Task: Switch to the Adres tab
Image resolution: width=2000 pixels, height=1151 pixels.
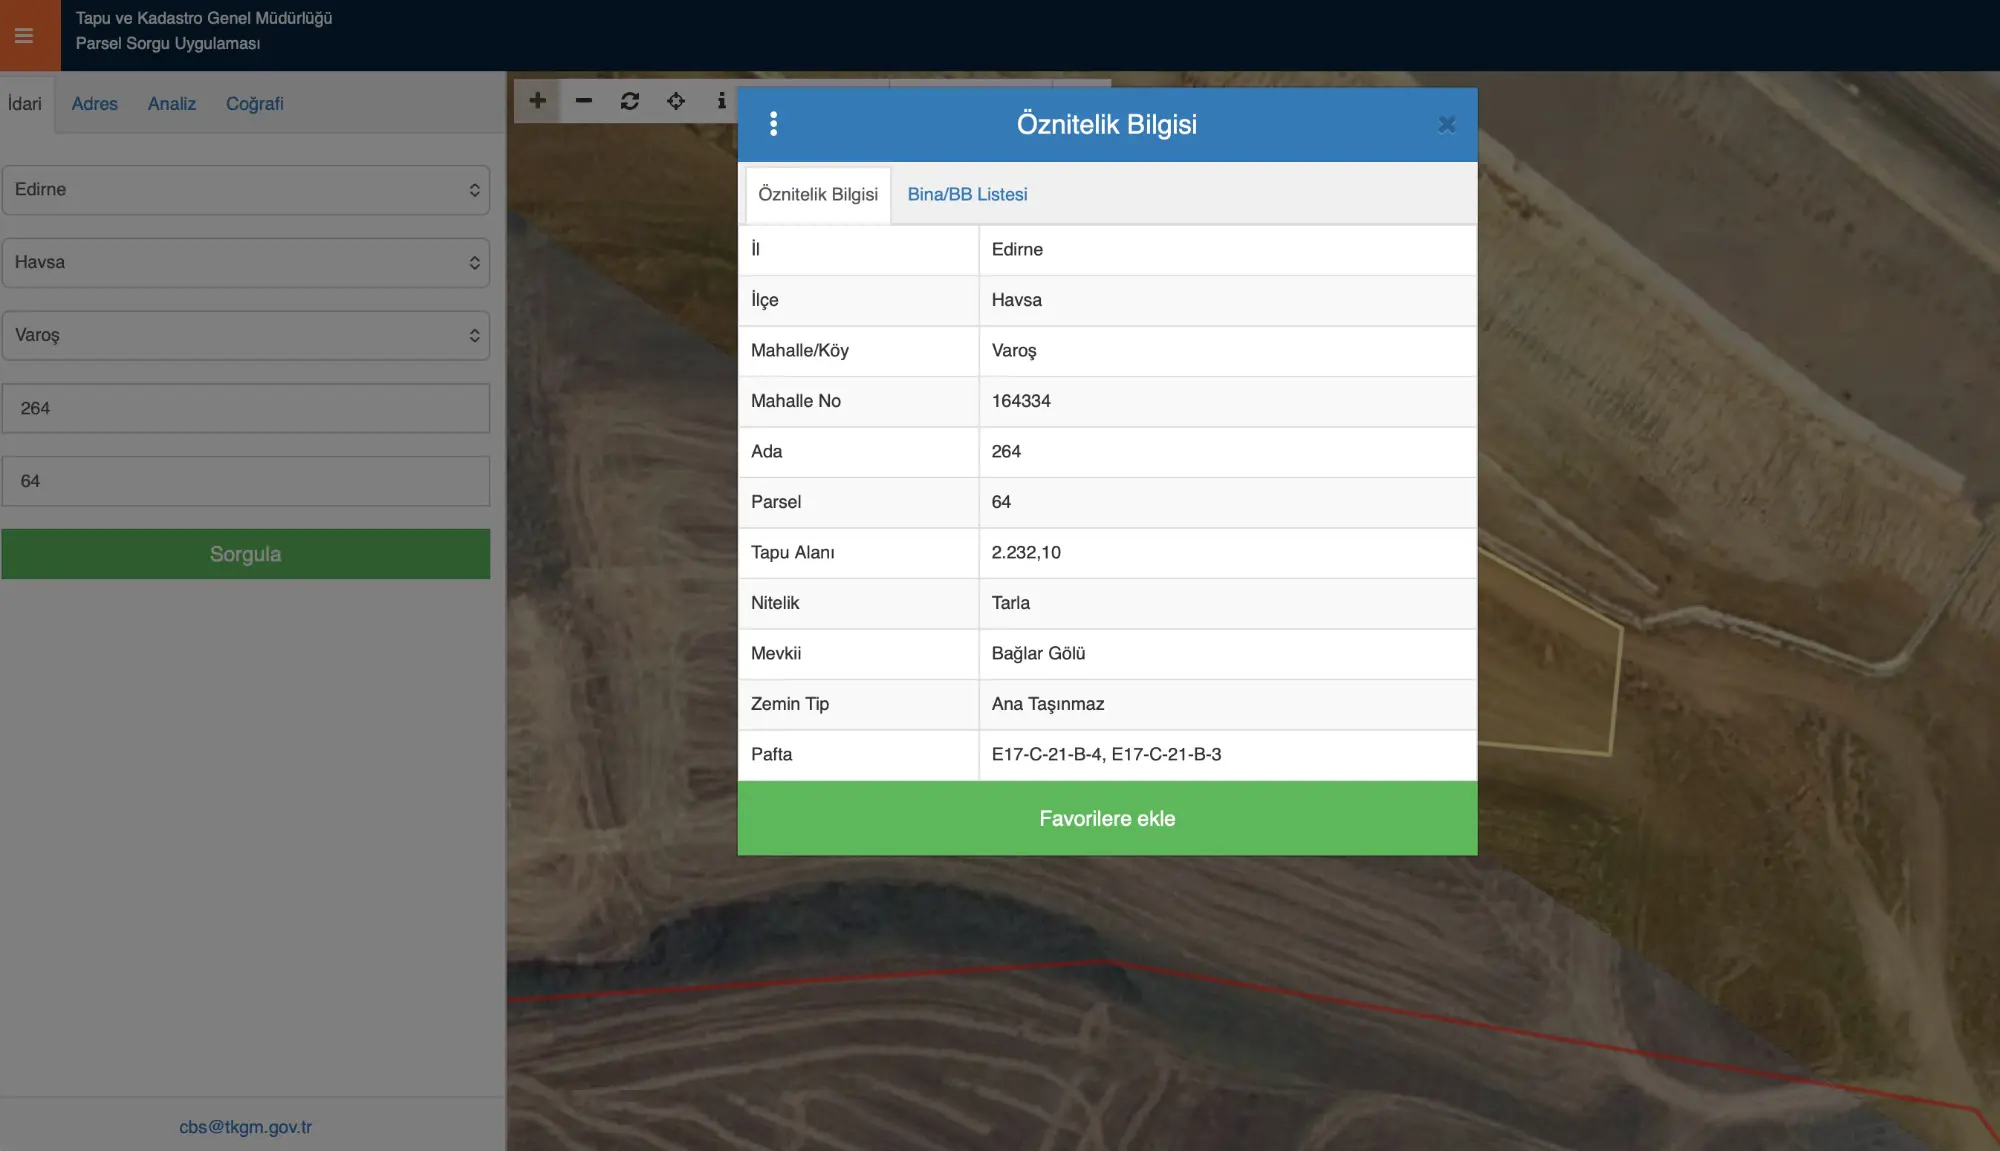Action: [x=95, y=104]
